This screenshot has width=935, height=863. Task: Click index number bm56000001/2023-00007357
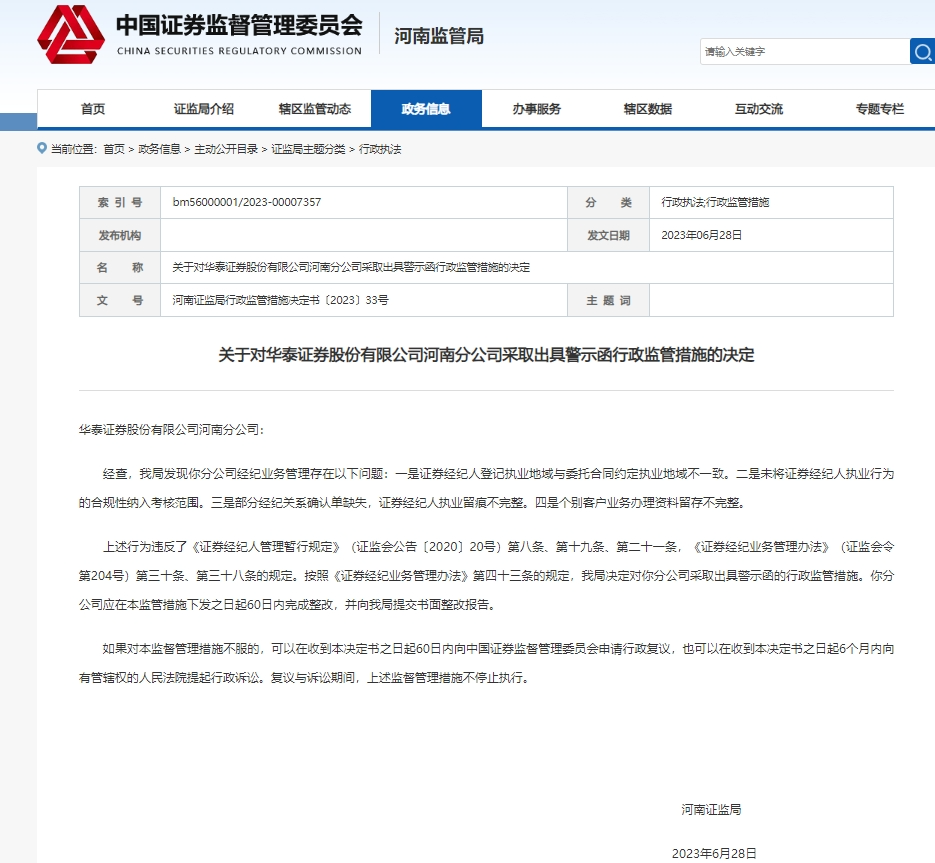click(x=247, y=202)
